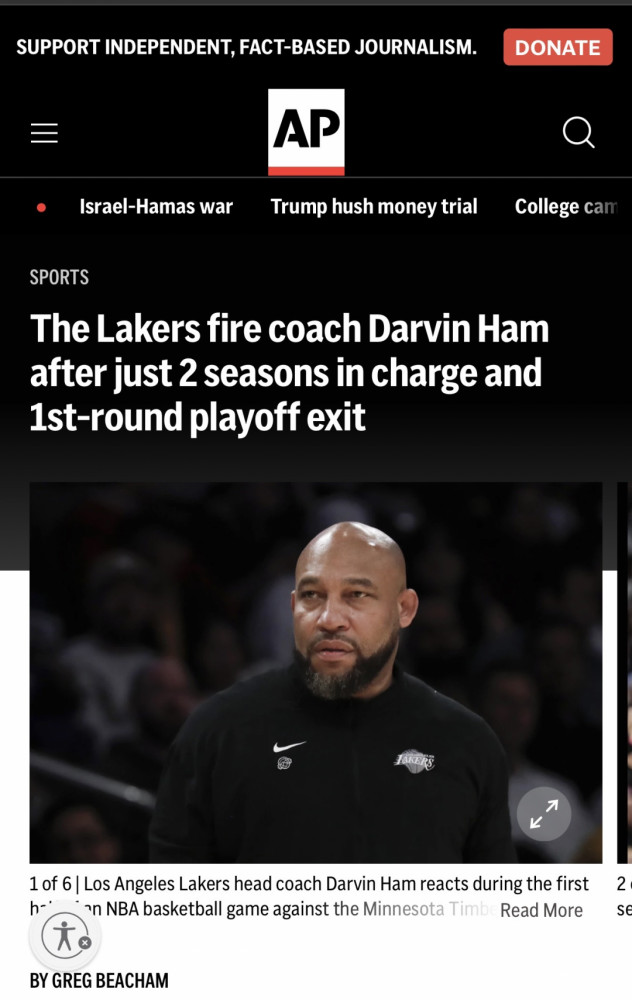Click the Support independent journalism banner text
Viewport: 632px width, 1000px height.
coord(246,47)
